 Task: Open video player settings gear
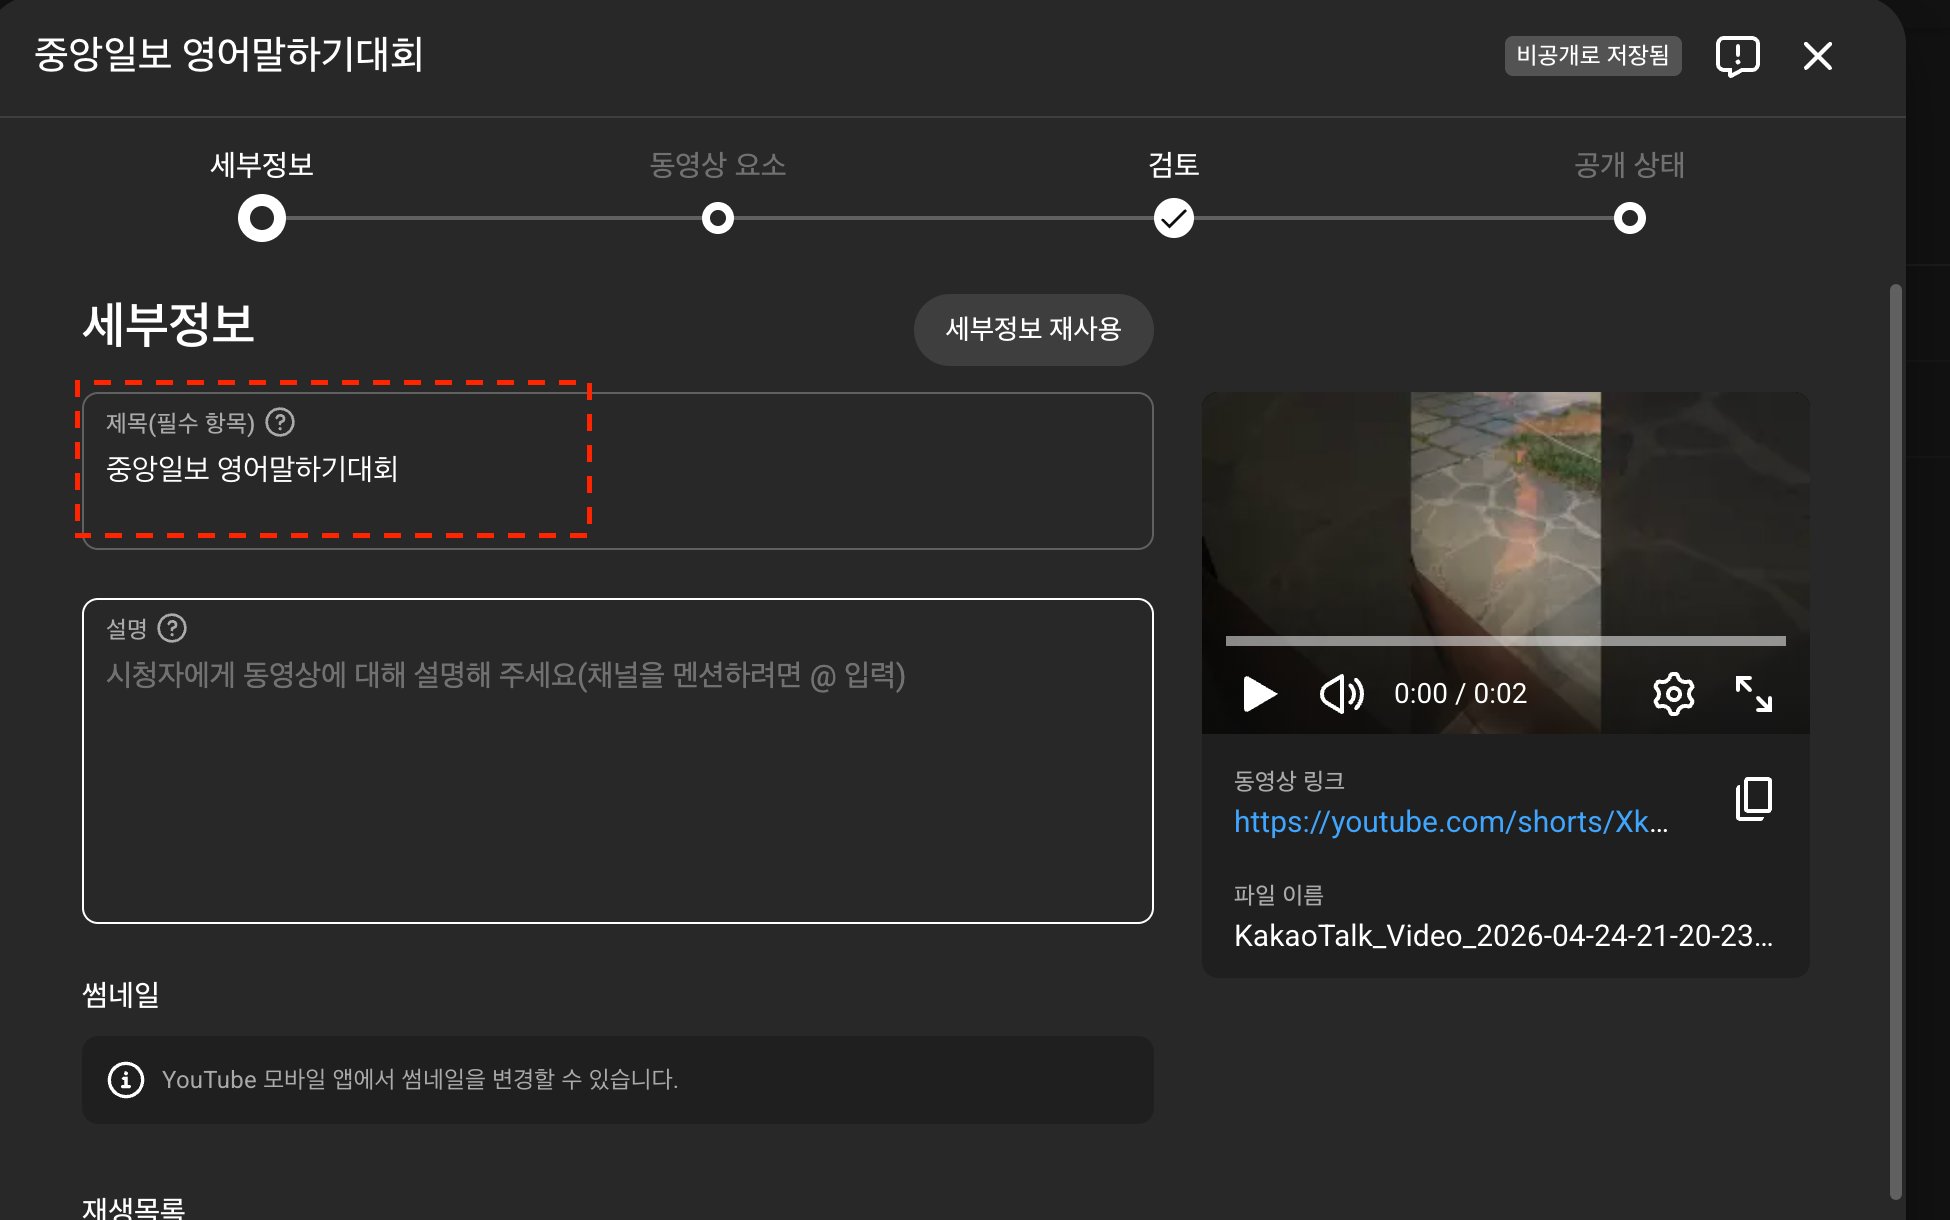[x=1673, y=693]
